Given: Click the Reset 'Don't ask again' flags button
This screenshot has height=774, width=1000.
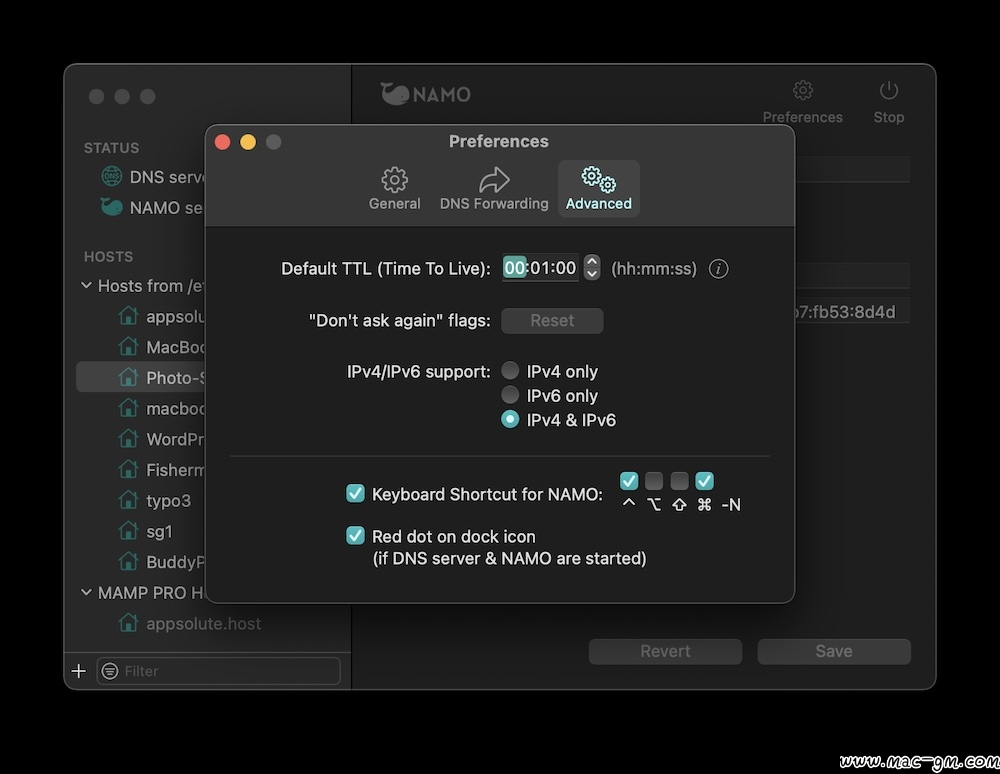Looking at the screenshot, I should point(552,321).
